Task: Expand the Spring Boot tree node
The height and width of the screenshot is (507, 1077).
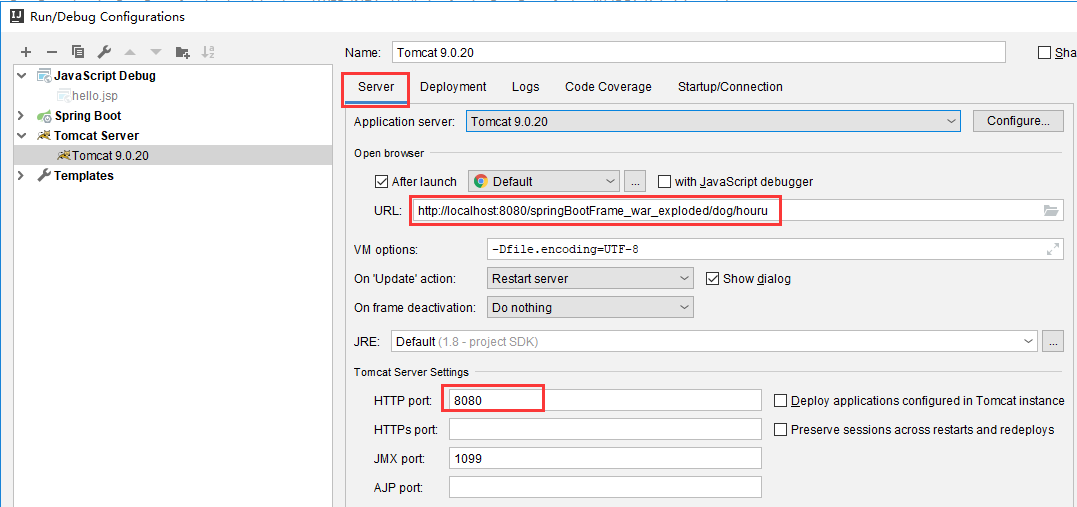Action: pos(22,115)
